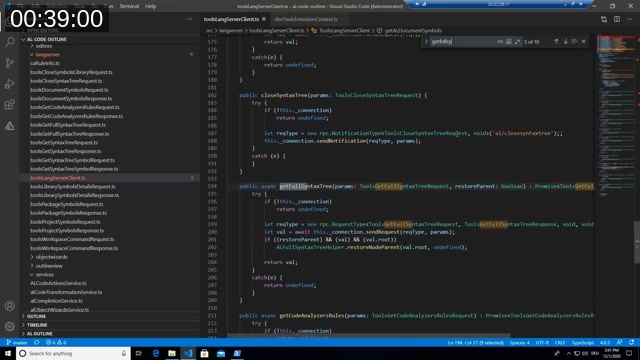Viewport: 640px width, 360px height.
Task: Toggle Use Regular Expression in find widget
Action: point(518,42)
